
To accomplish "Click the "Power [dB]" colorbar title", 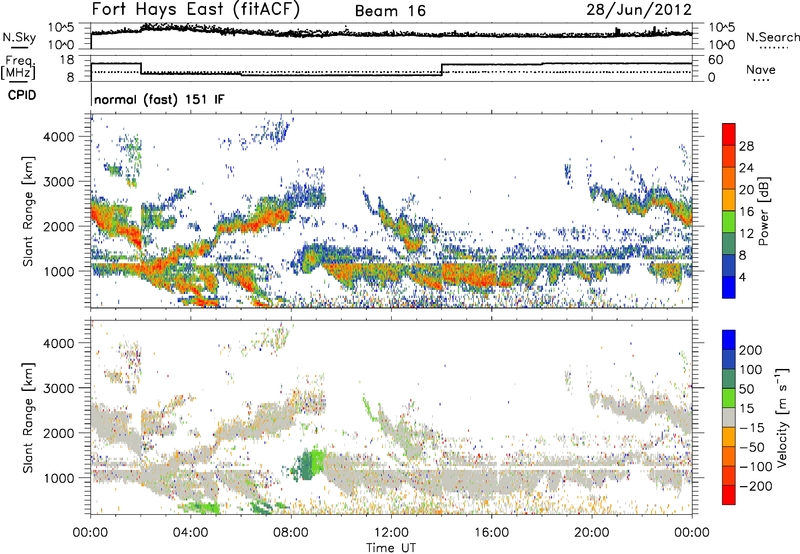I will click(763, 211).
